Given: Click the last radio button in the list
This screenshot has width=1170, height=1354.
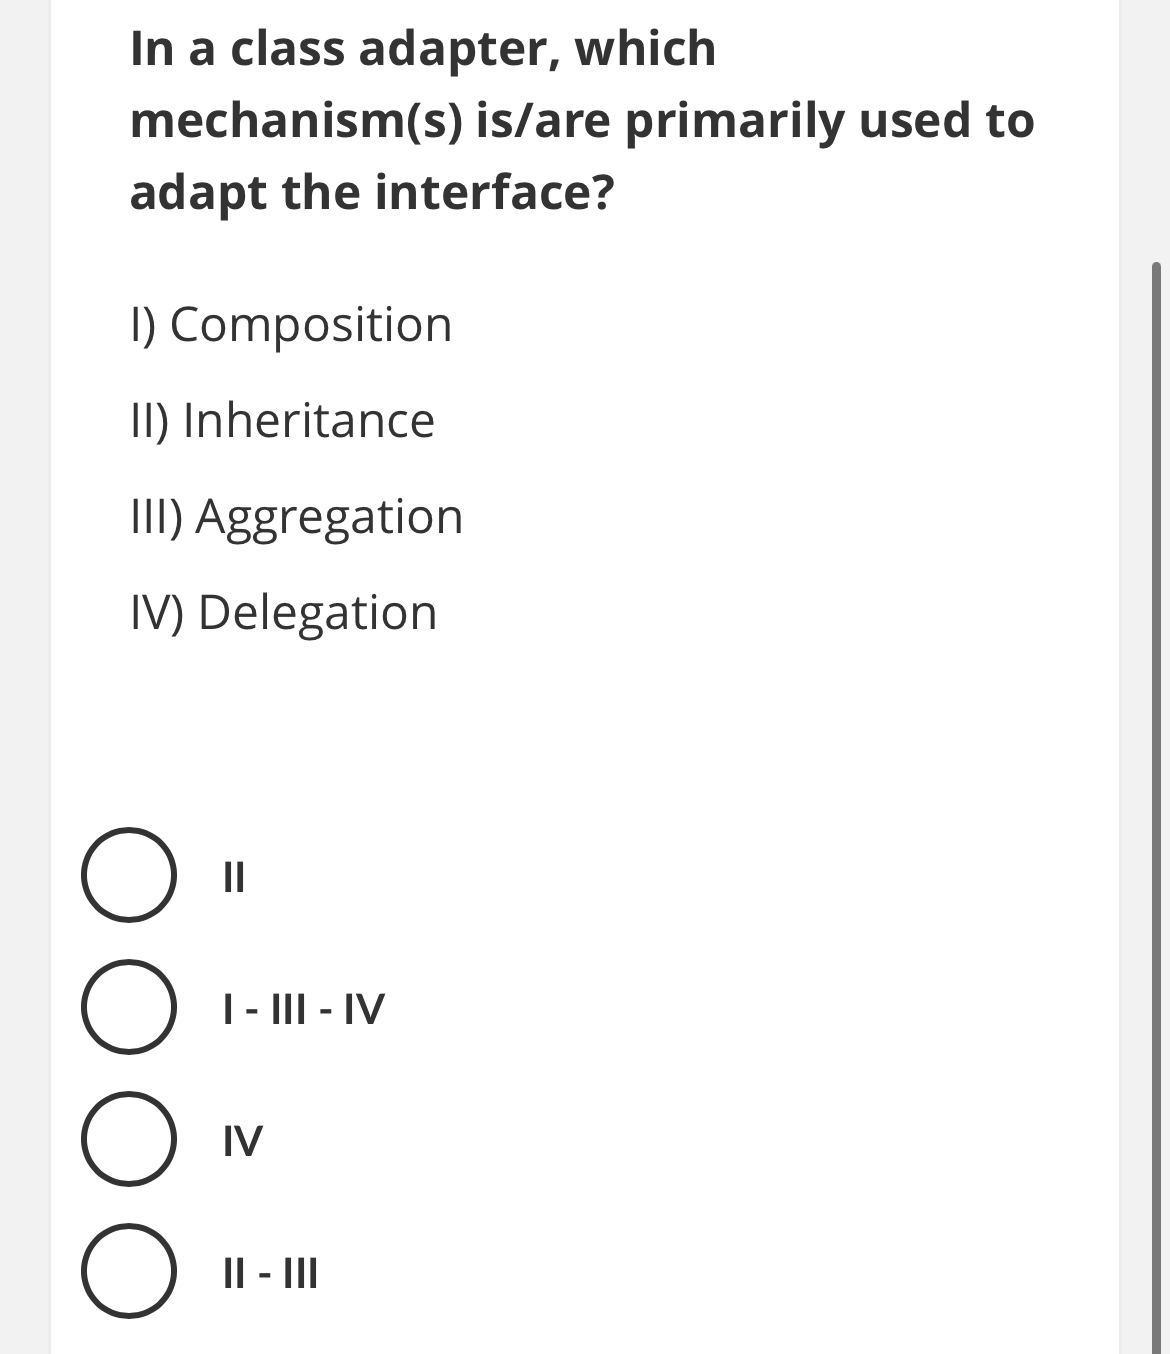Looking at the screenshot, I should 129,1272.
